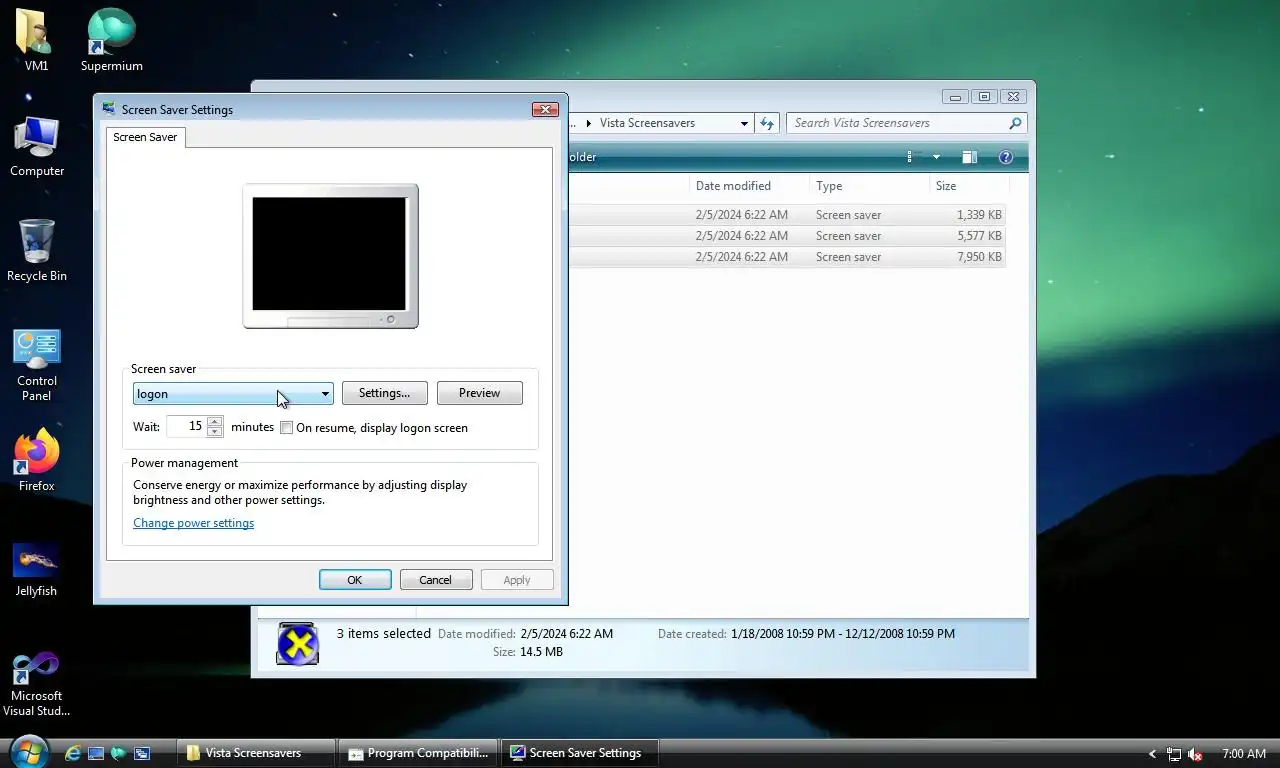Maximize the Vista Screensavers Explorer window
Image resolution: width=1280 pixels, height=768 pixels.
tap(984, 97)
